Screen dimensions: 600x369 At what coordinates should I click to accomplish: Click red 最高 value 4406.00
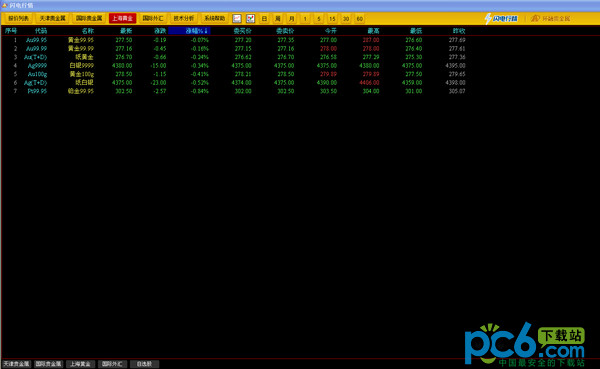pyautogui.click(x=369, y=83)
